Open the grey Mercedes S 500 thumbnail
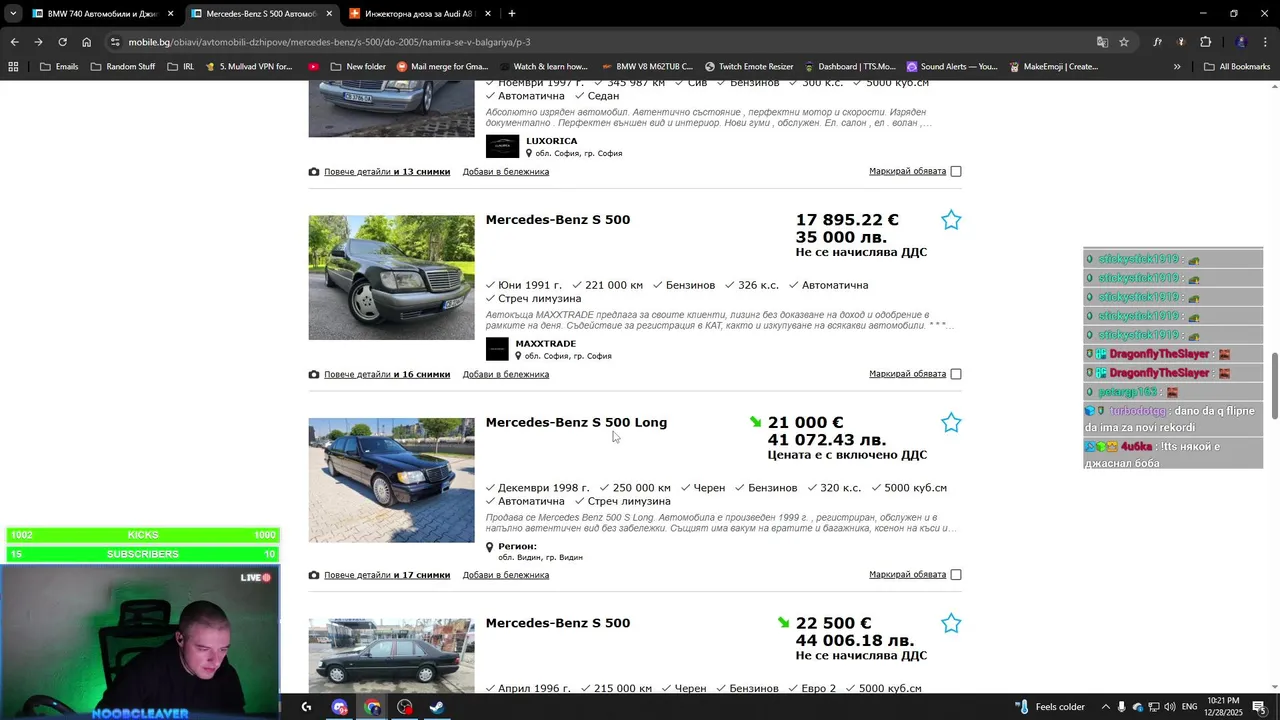This screenshot has width=1280, height=720. tap(391, 278)
